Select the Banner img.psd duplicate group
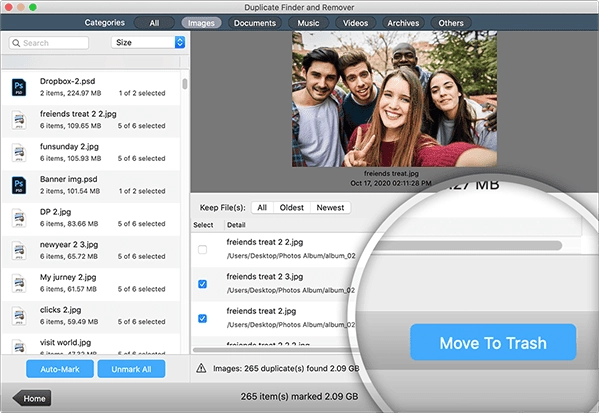The height and width of the screenshot is (414, 599). pos(91,185)
